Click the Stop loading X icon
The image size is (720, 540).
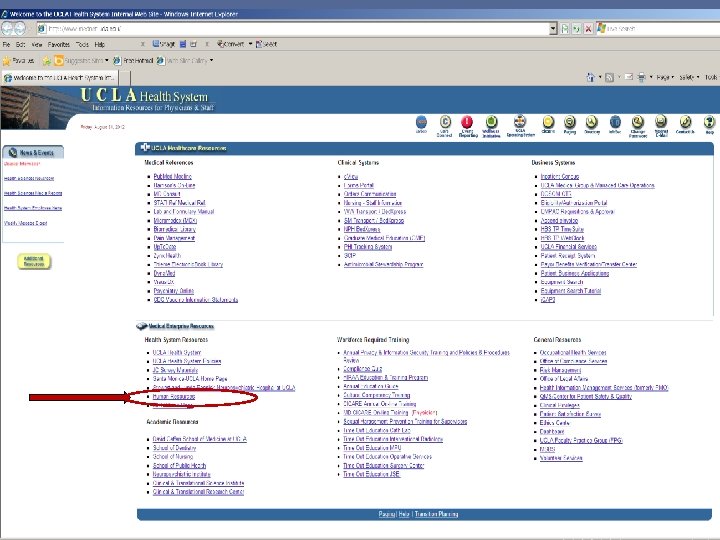coord(588,29)
